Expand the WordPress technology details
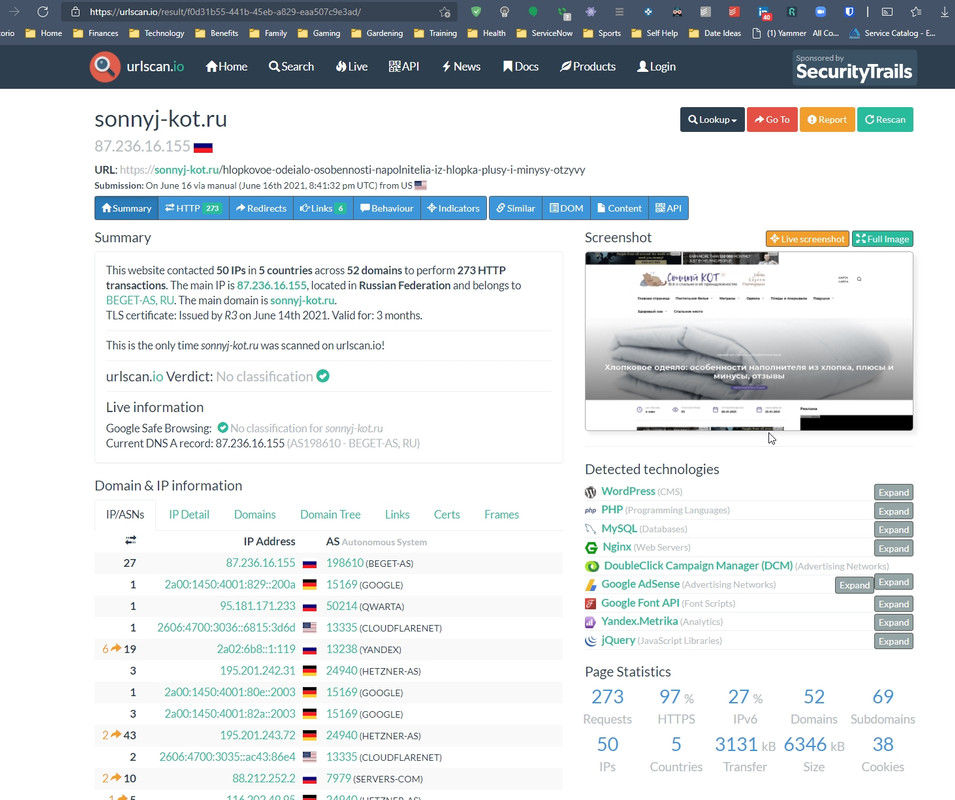Screen dimensions: 955x800 893,492
